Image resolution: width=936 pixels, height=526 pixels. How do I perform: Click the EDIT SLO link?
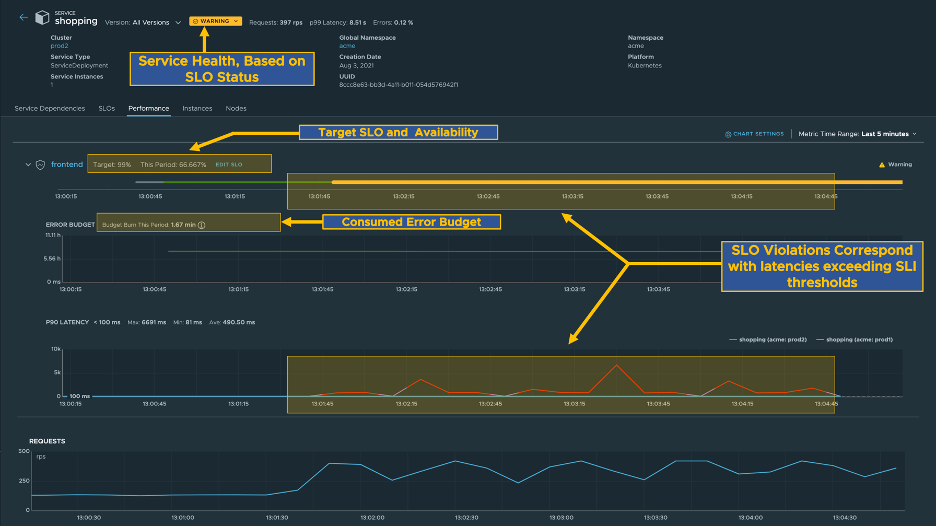click(229, 163)
